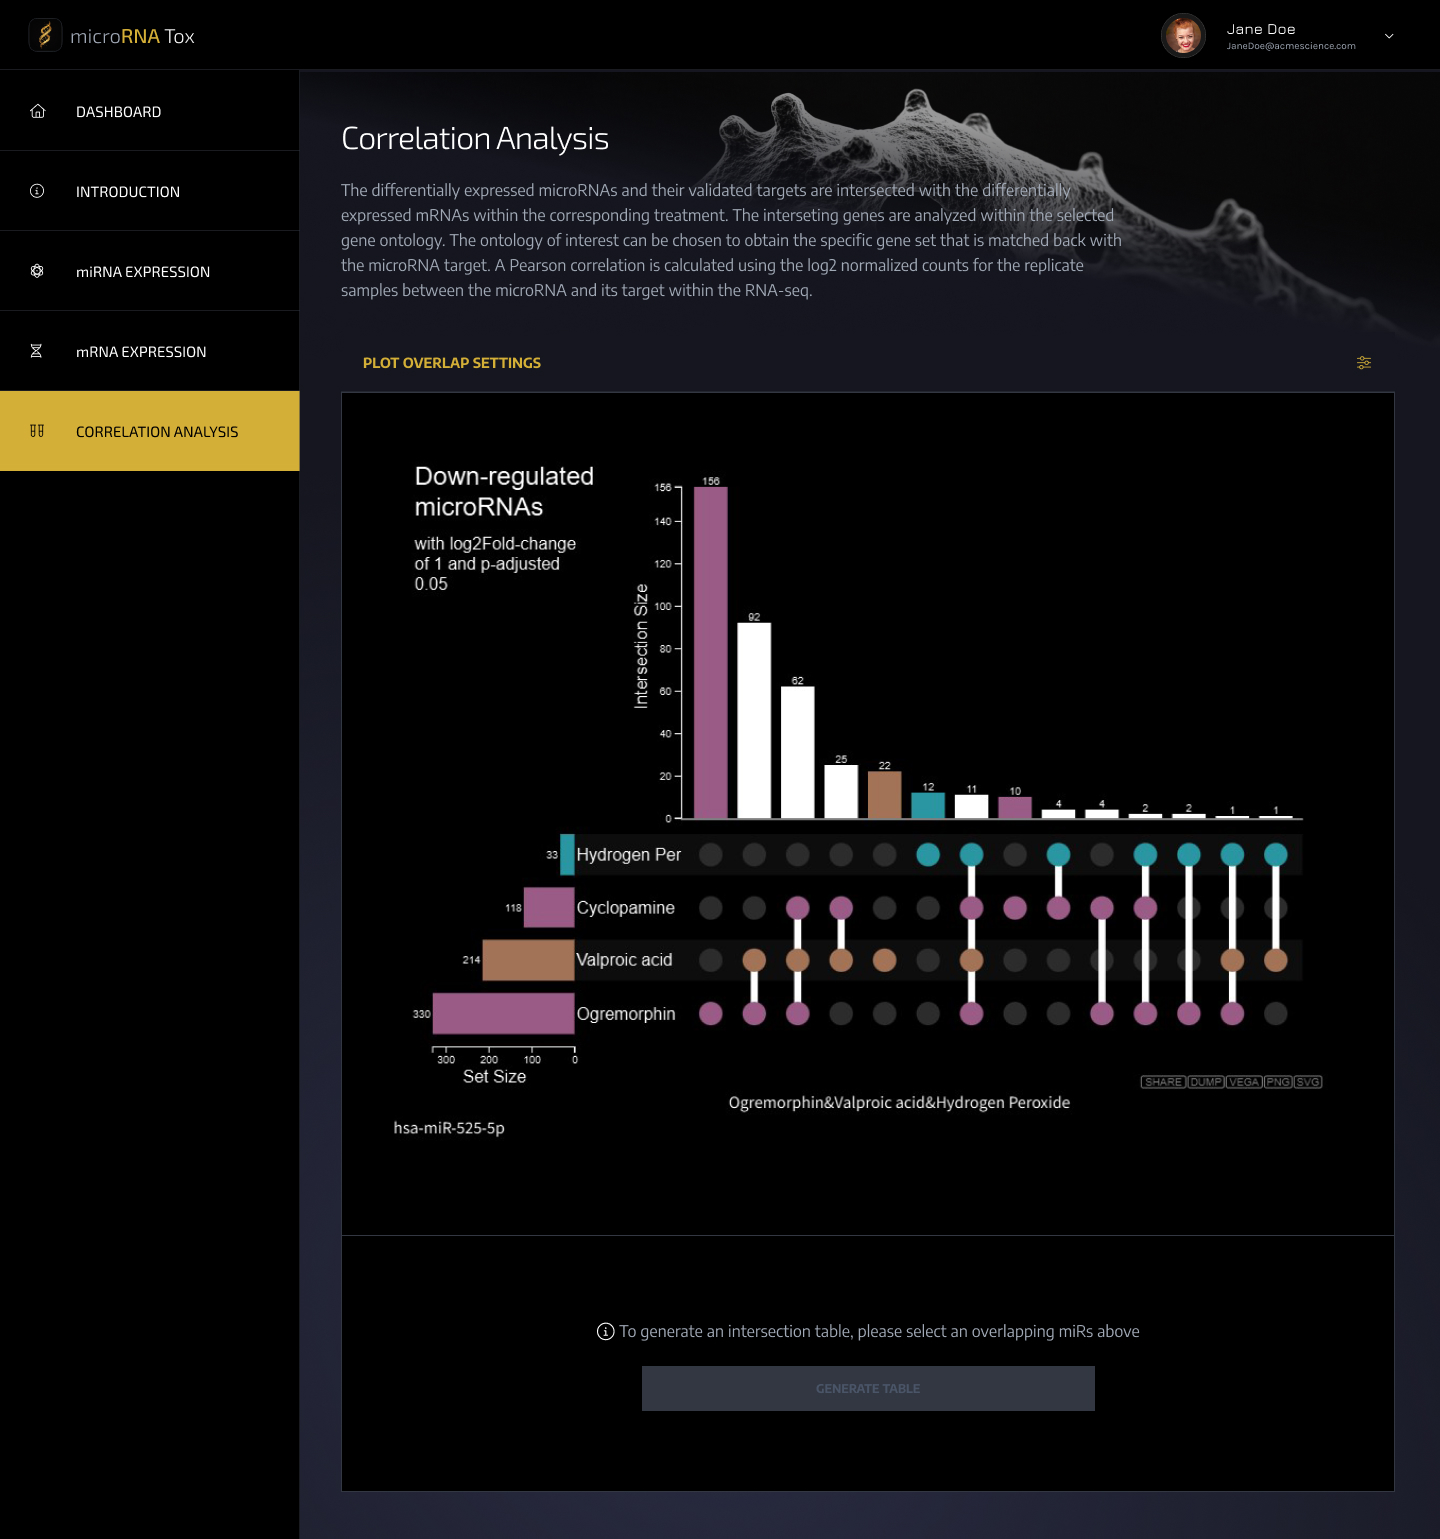Click the Introduction info icon
The image size is (1440, 1539).
coord(37,191)
